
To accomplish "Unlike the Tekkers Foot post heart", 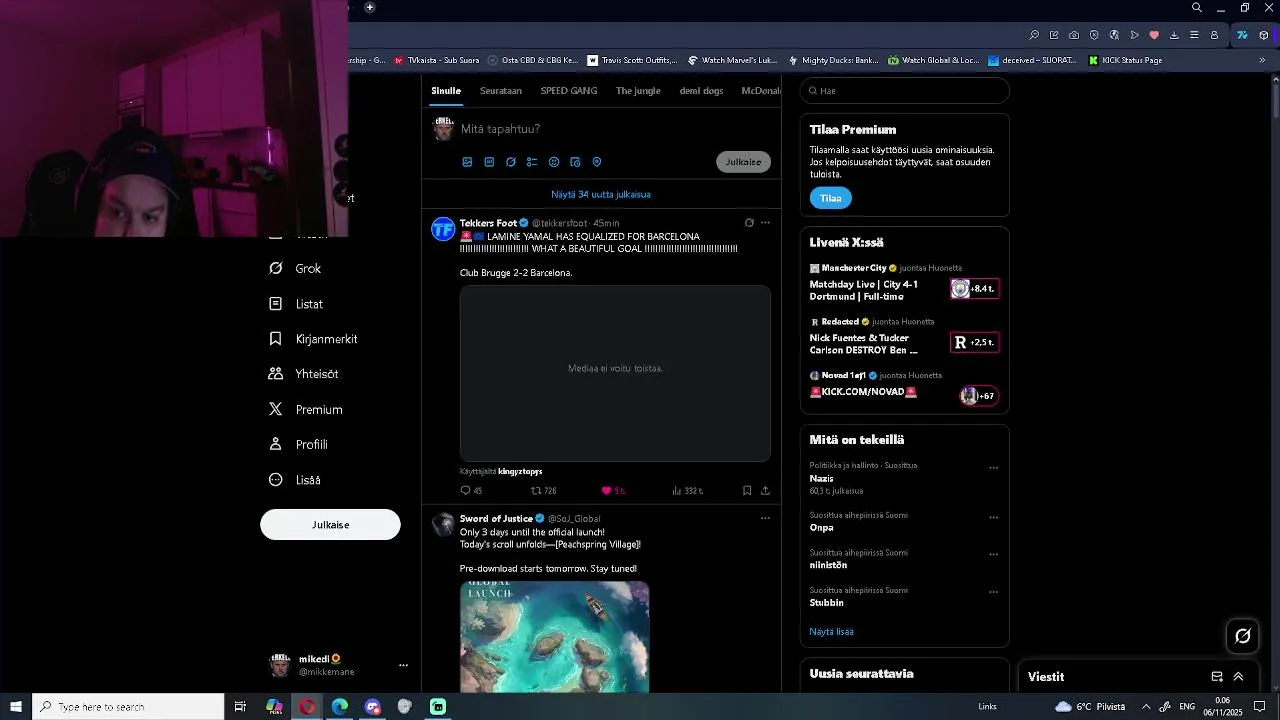I will point(613,491).
